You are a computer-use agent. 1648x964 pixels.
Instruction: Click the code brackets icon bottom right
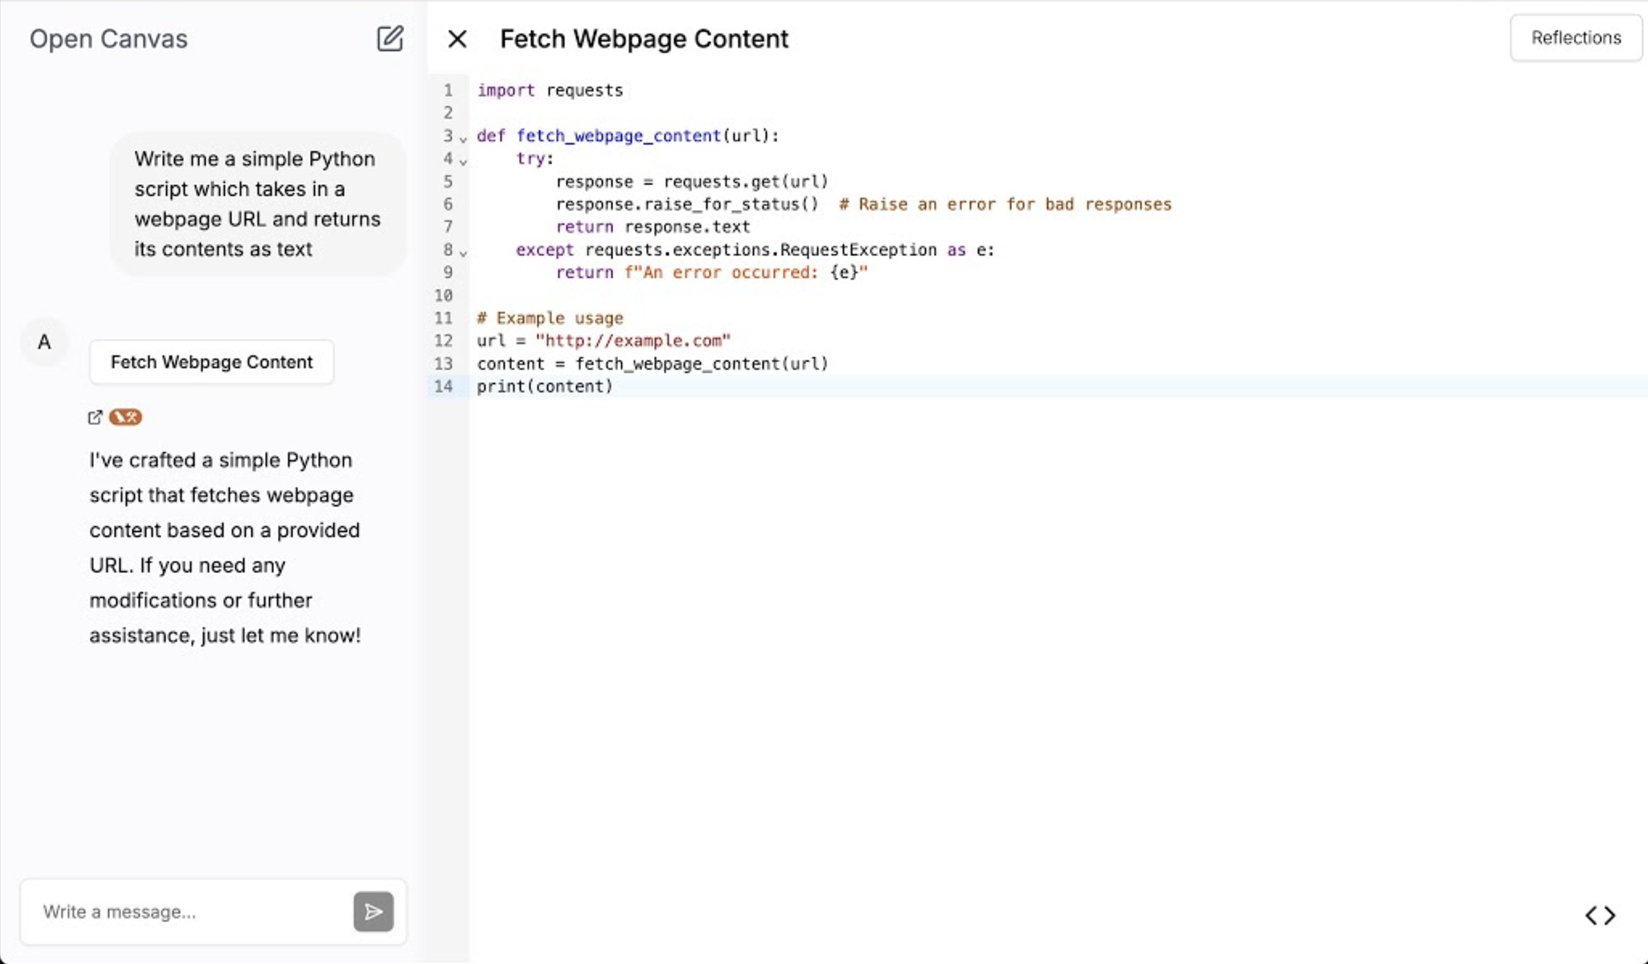[x=1600, y=915]
